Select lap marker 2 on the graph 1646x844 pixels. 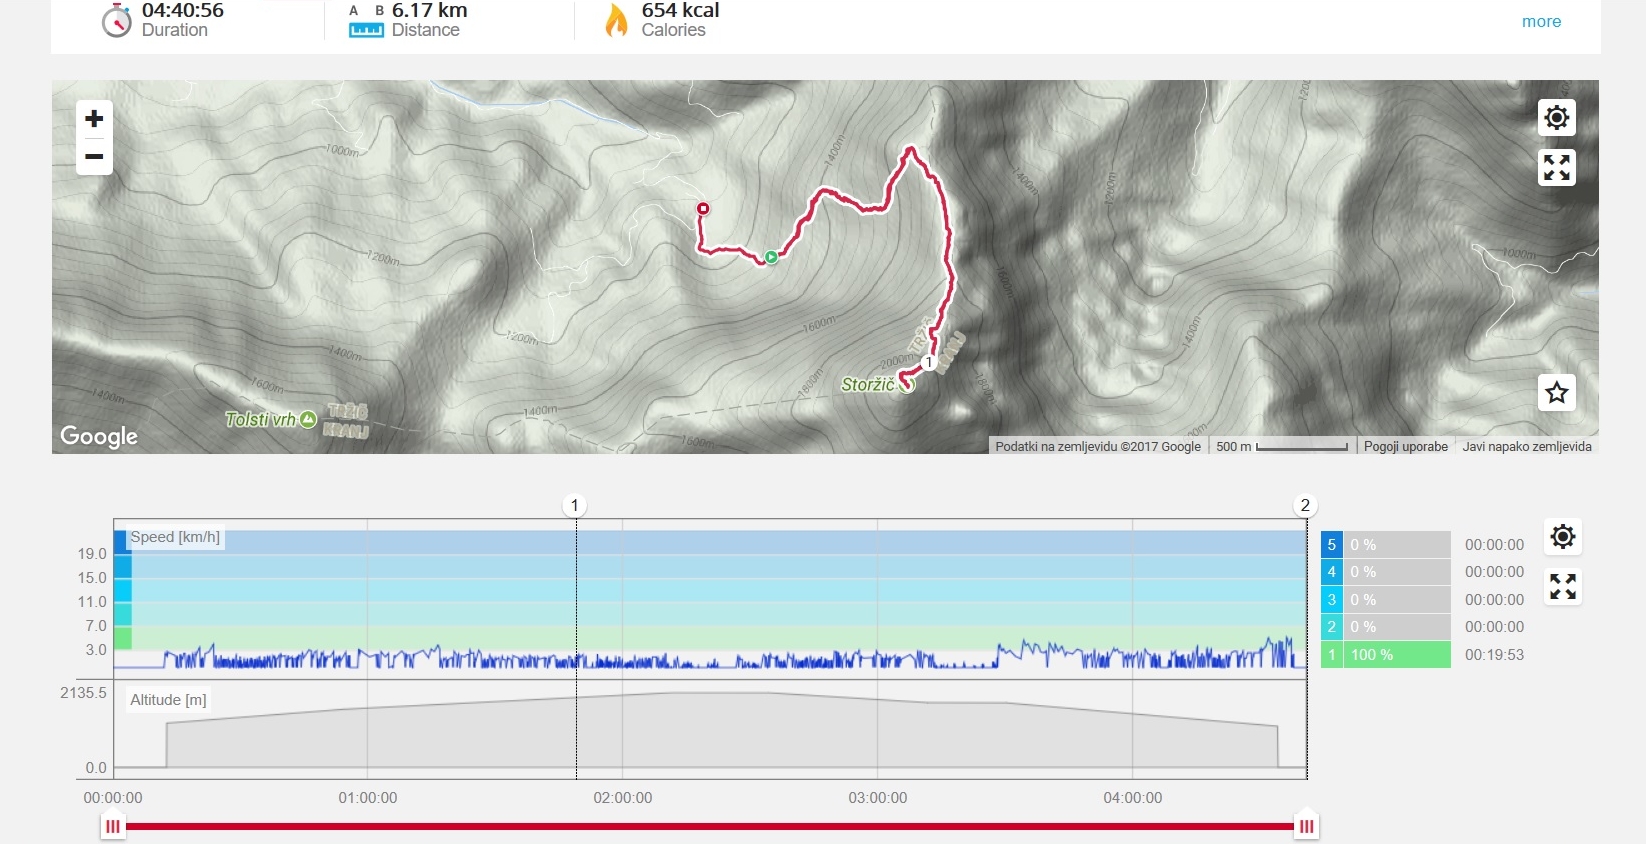1305,505
